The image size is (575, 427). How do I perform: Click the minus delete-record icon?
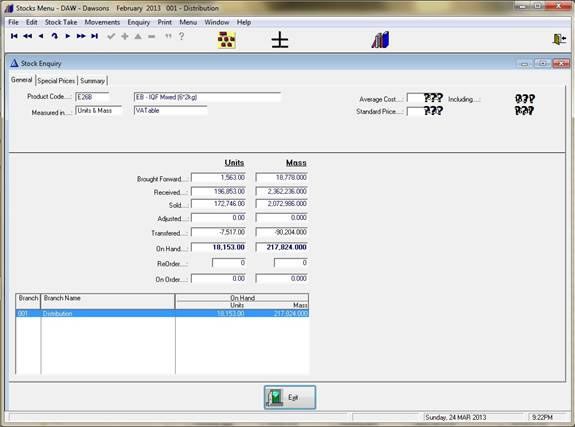click(151, 36)
